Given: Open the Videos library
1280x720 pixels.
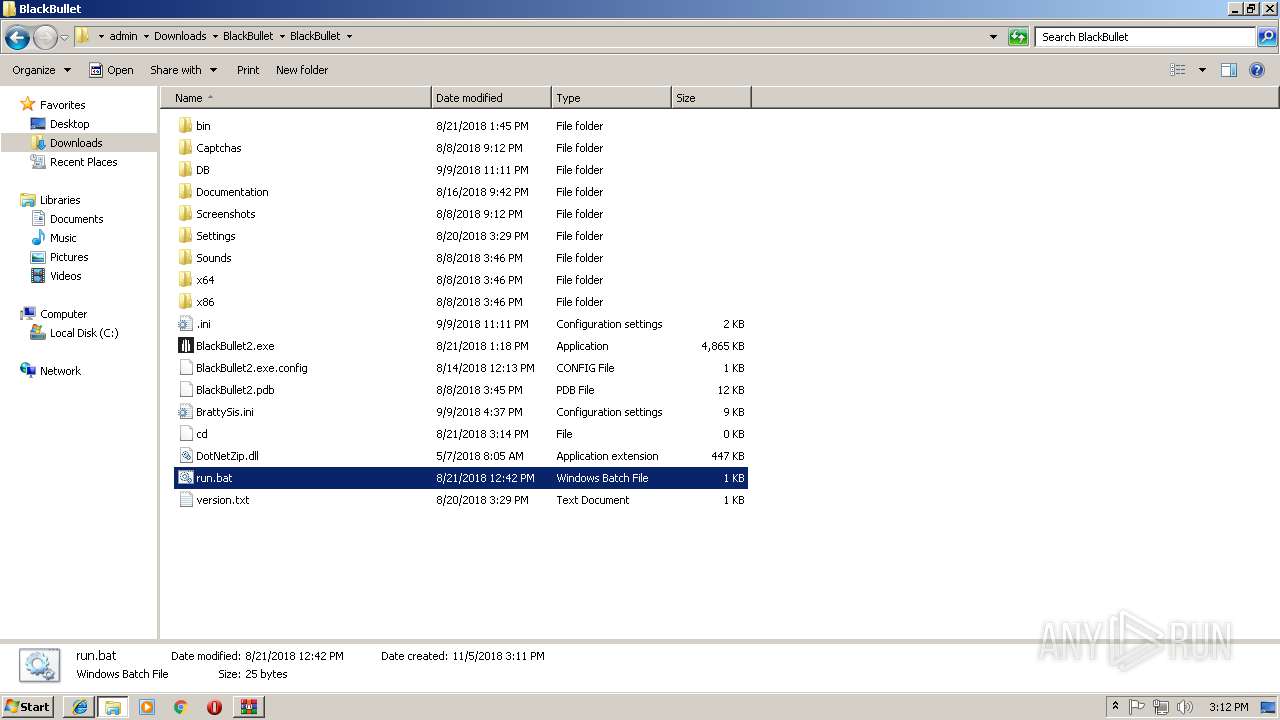Looking at the screenshot, I should [65, 276].
